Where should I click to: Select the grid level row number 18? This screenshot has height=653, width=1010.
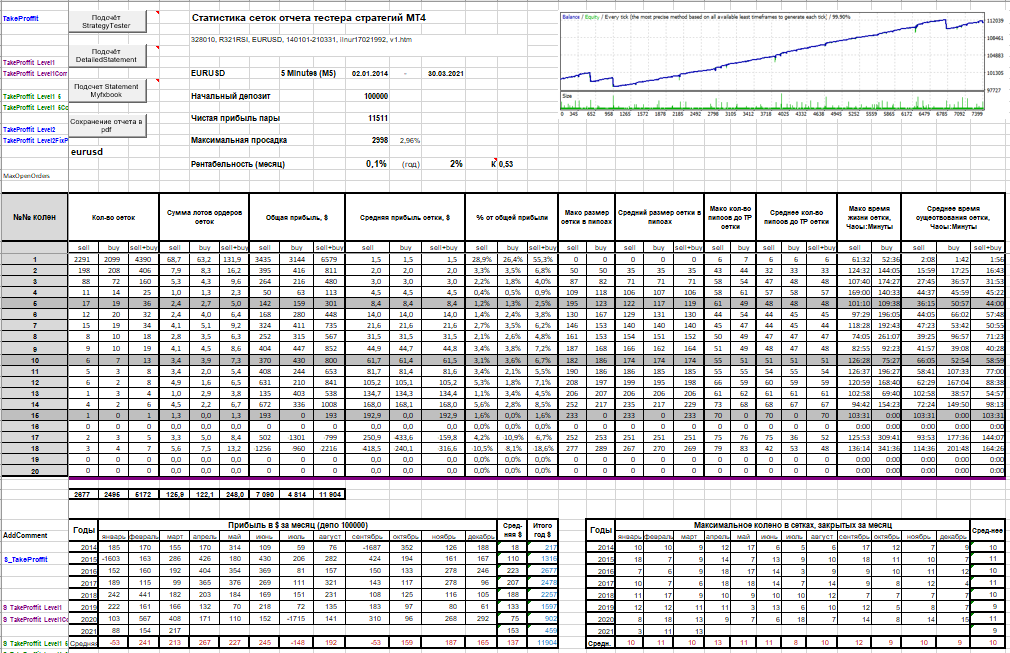35,448
